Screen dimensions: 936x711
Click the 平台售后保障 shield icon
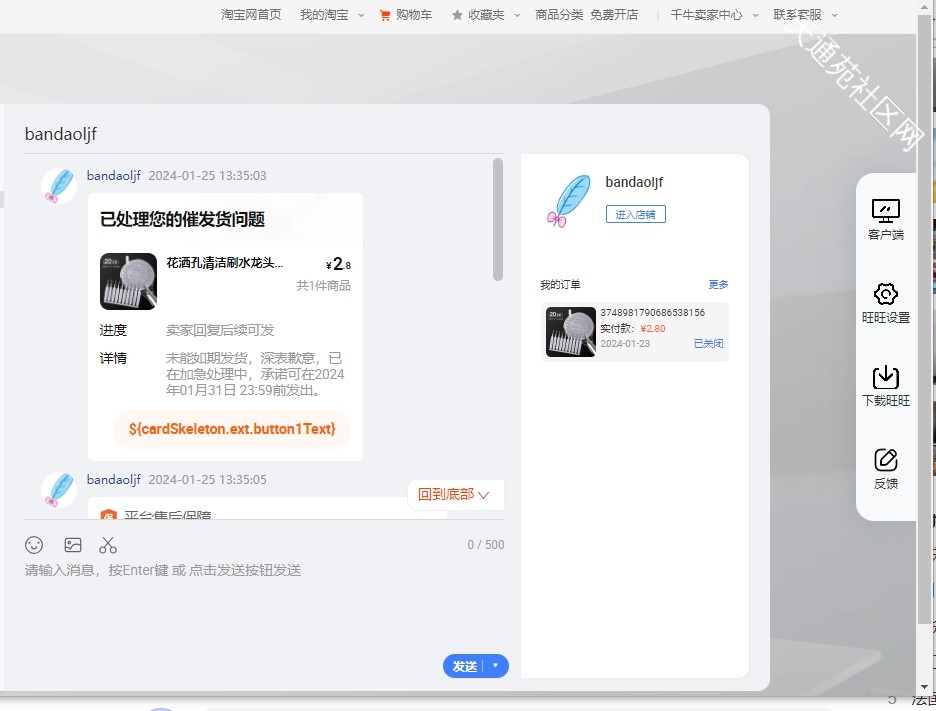coord(108,515)
